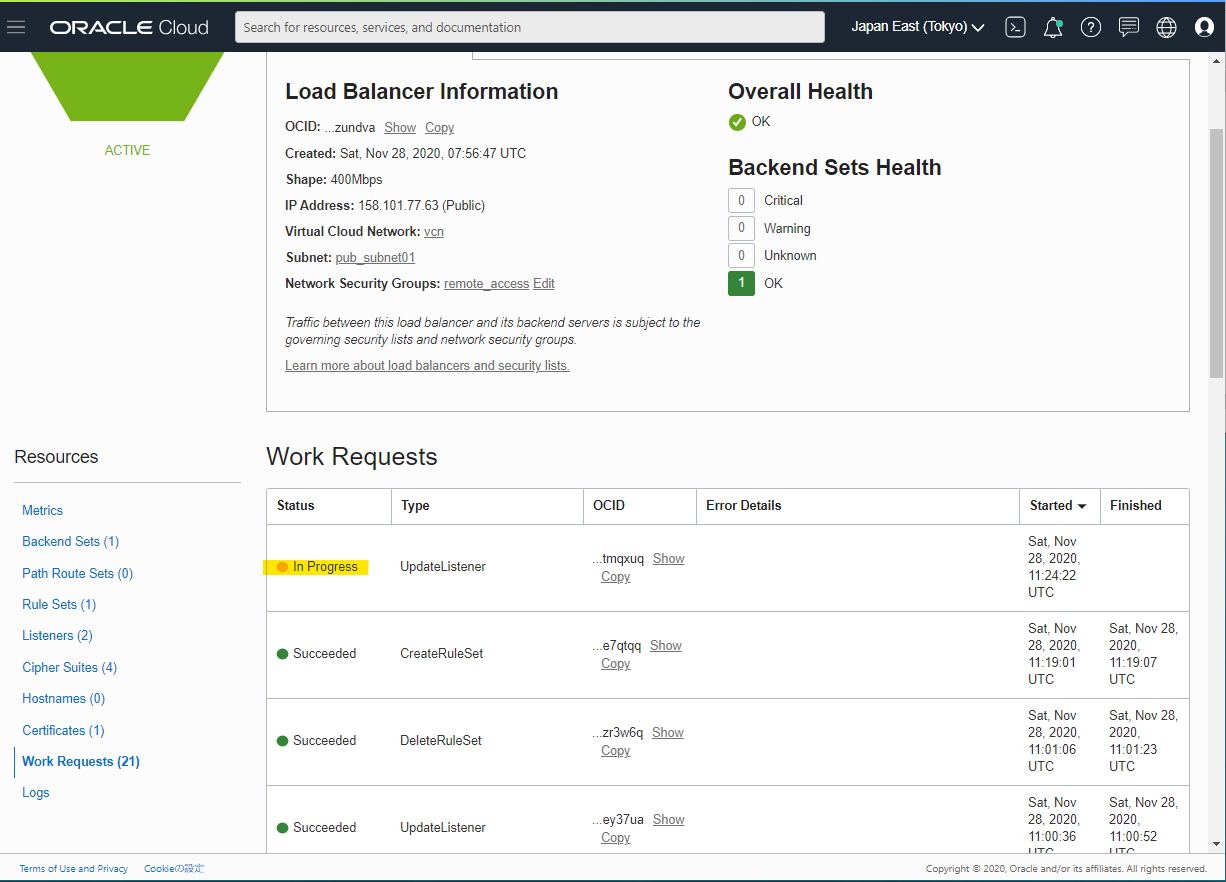Open the support chat icon
1226x882 pixels.
click(x=1129, y=27)
